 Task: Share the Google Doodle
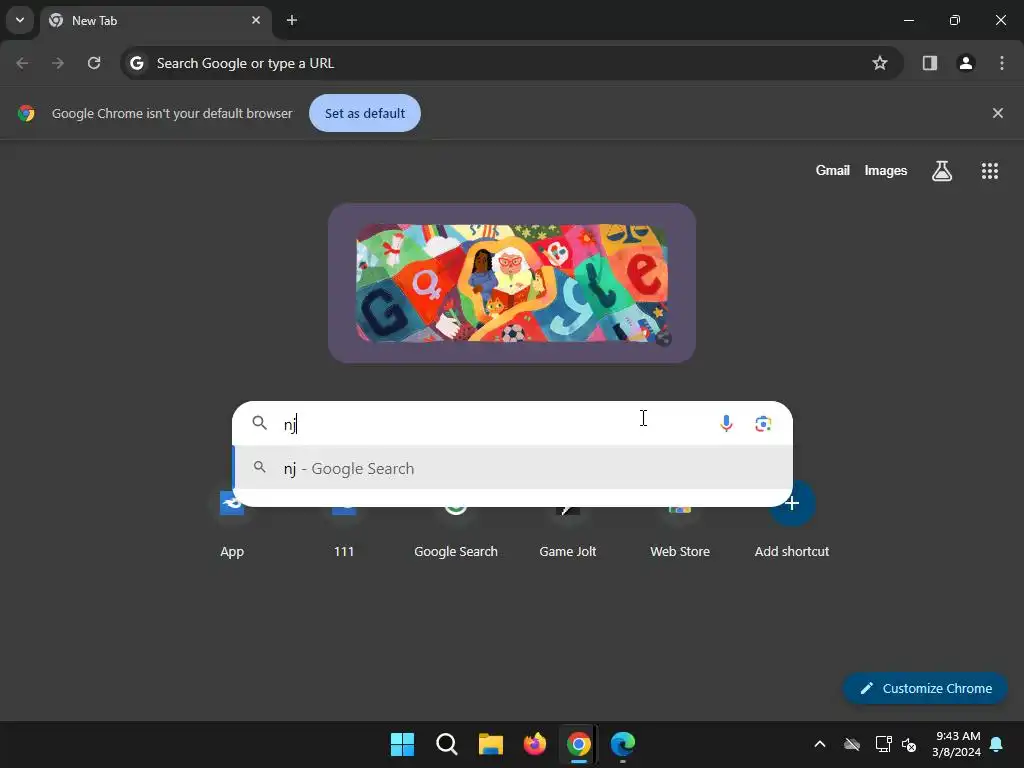[664, 338]
